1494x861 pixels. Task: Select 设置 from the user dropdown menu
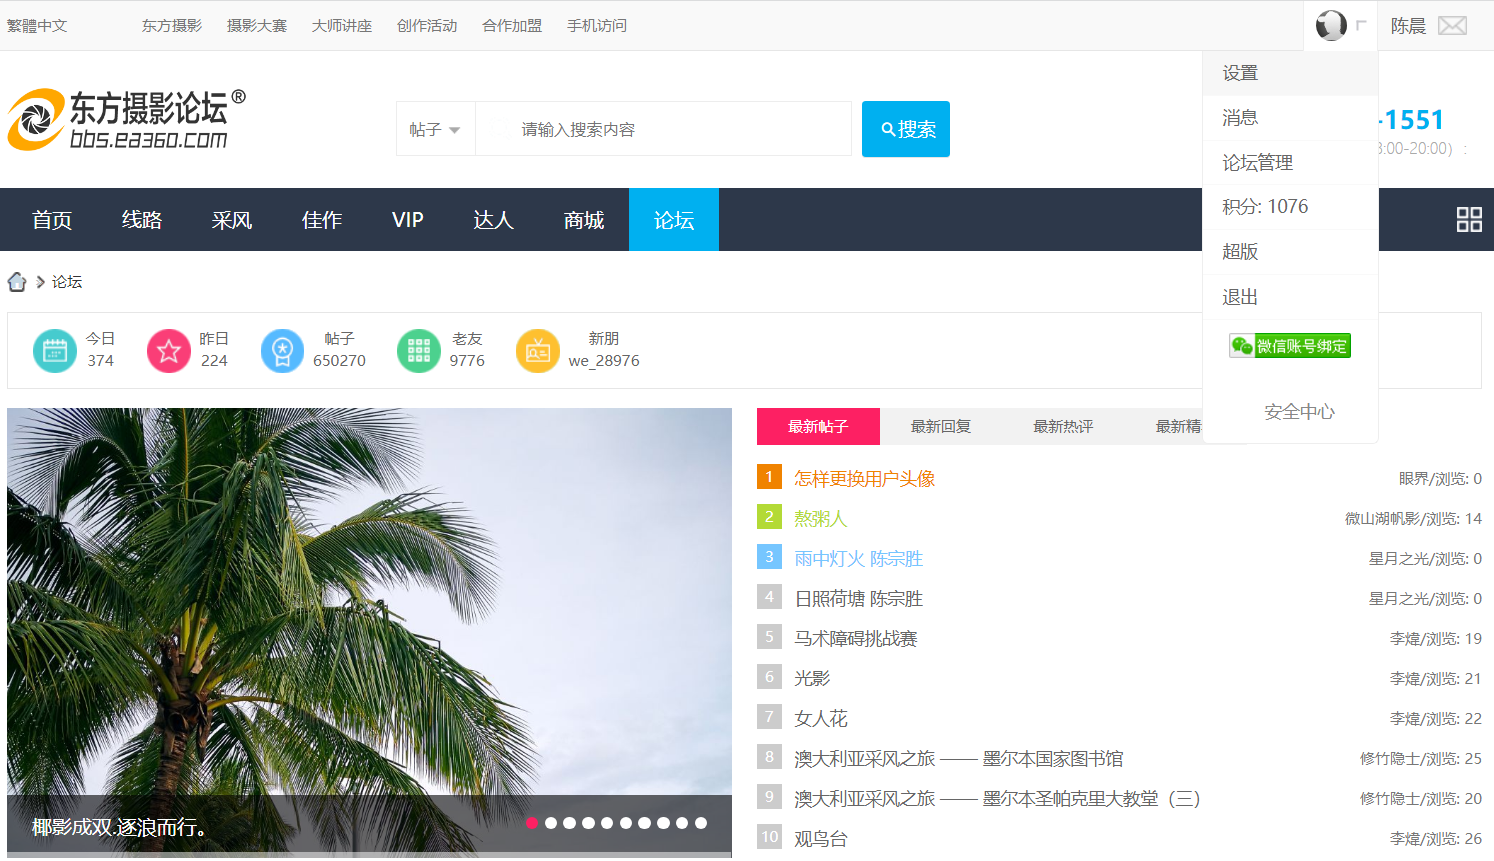(x=1240, y=73)
